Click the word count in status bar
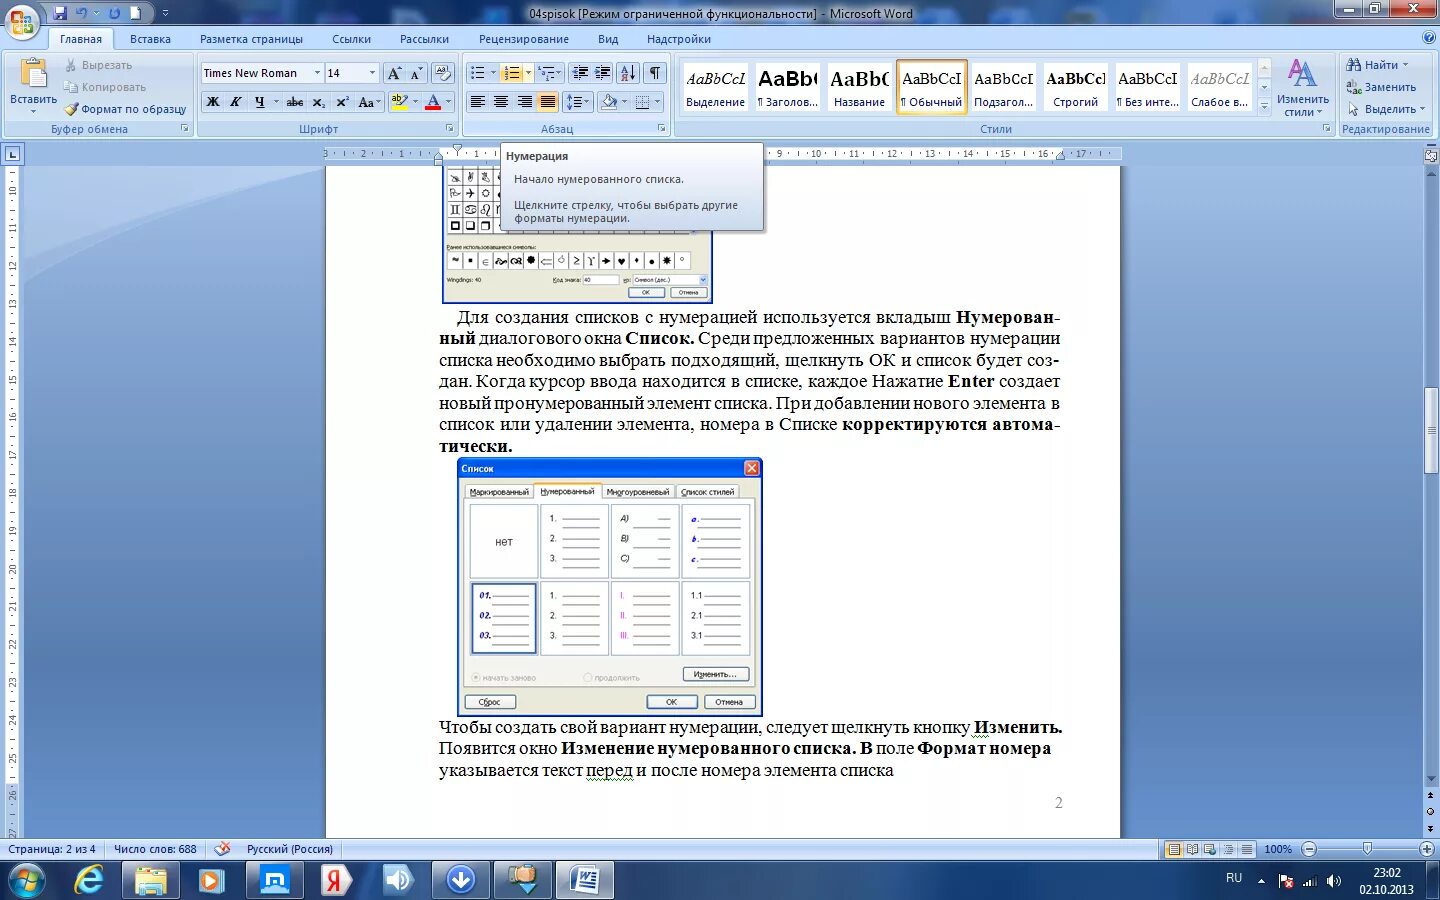Image resolution: width=1440 pixels, height=900 pixels. click(x=155, y=849)
